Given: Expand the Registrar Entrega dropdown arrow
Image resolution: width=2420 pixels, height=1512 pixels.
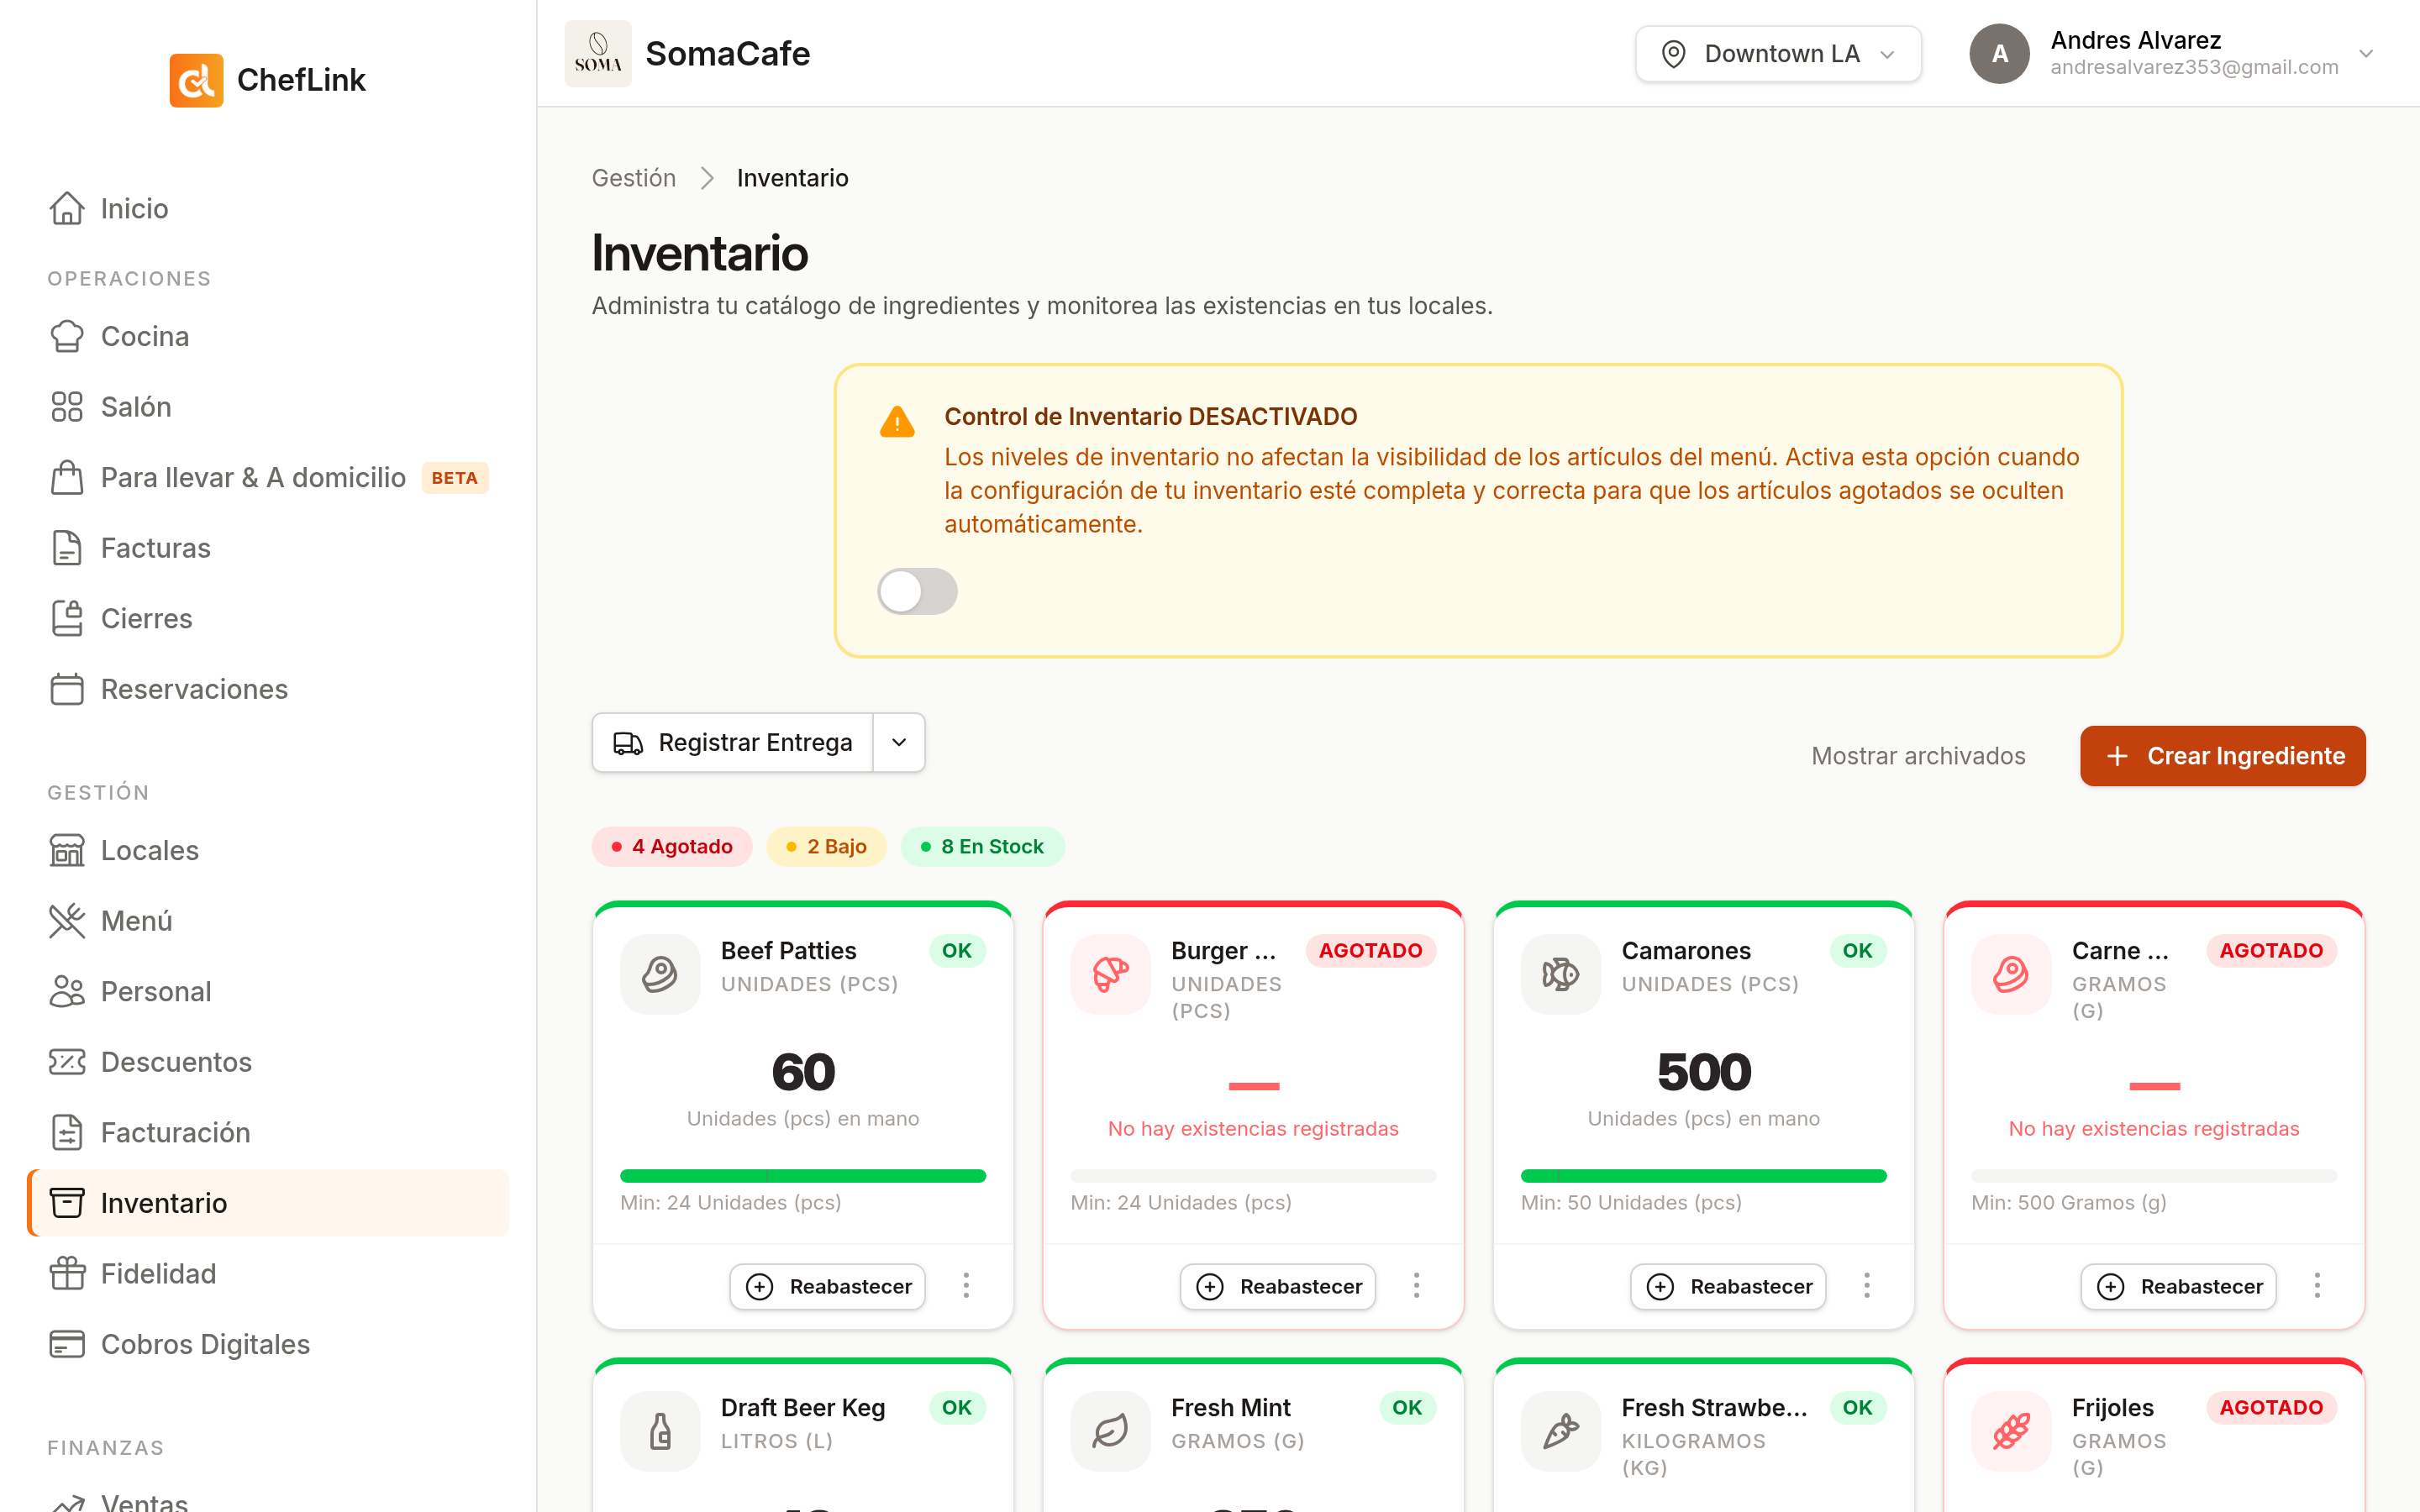Looking at the screenshot, I should point(899,743).
